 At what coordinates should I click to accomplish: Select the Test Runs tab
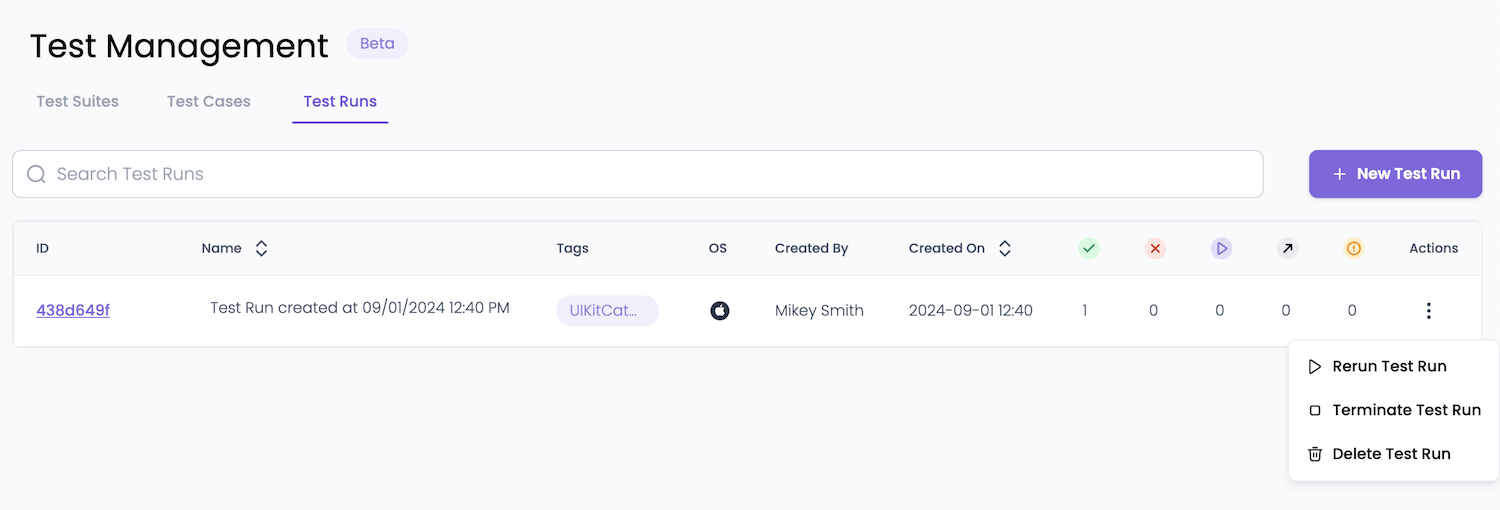pos(340,101)
